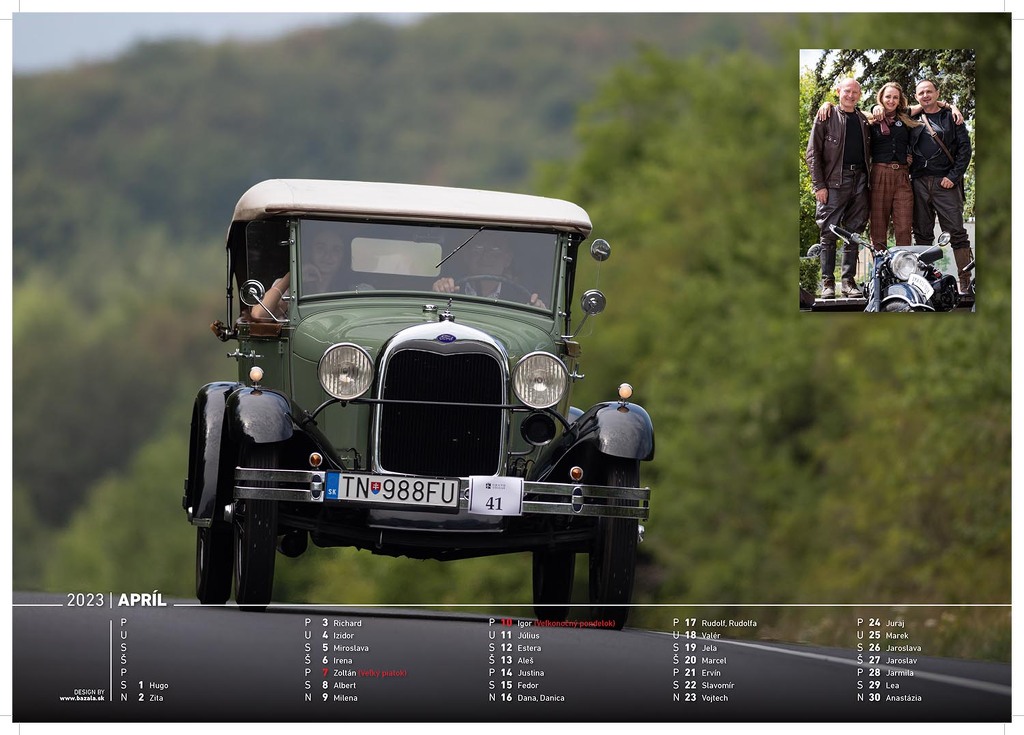The image size is (1024, 735).
Task: Click the car's right round headlight
Action: point(540,379)
